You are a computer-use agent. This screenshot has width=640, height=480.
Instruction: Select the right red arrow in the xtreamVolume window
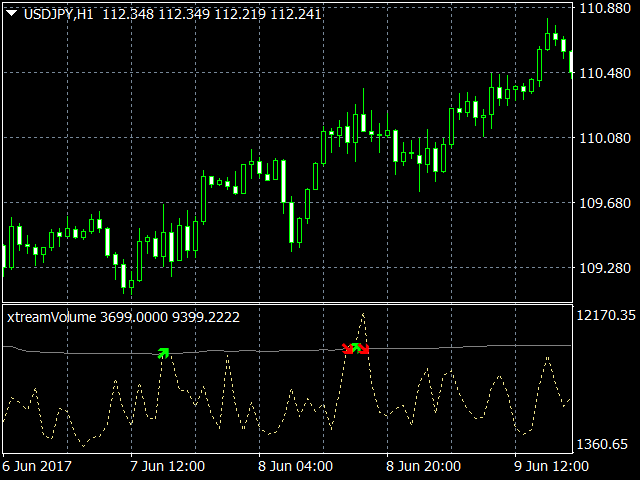[x=364, y=349]
